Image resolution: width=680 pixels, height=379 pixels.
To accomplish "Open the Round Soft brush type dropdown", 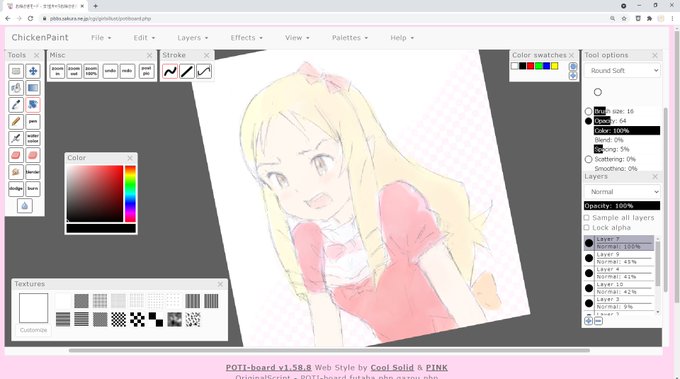I will pyautogui.click(x=622, y=70).
